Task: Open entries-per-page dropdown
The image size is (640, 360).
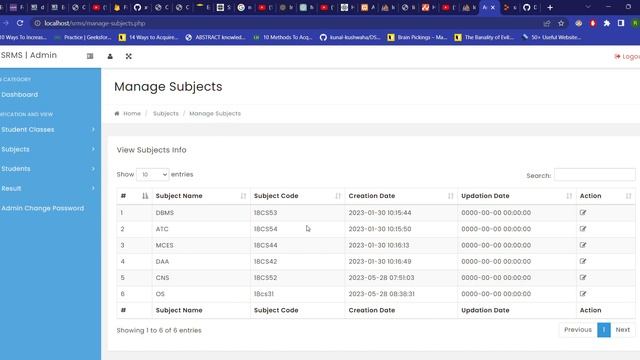Action: click(x=153, y=174)
